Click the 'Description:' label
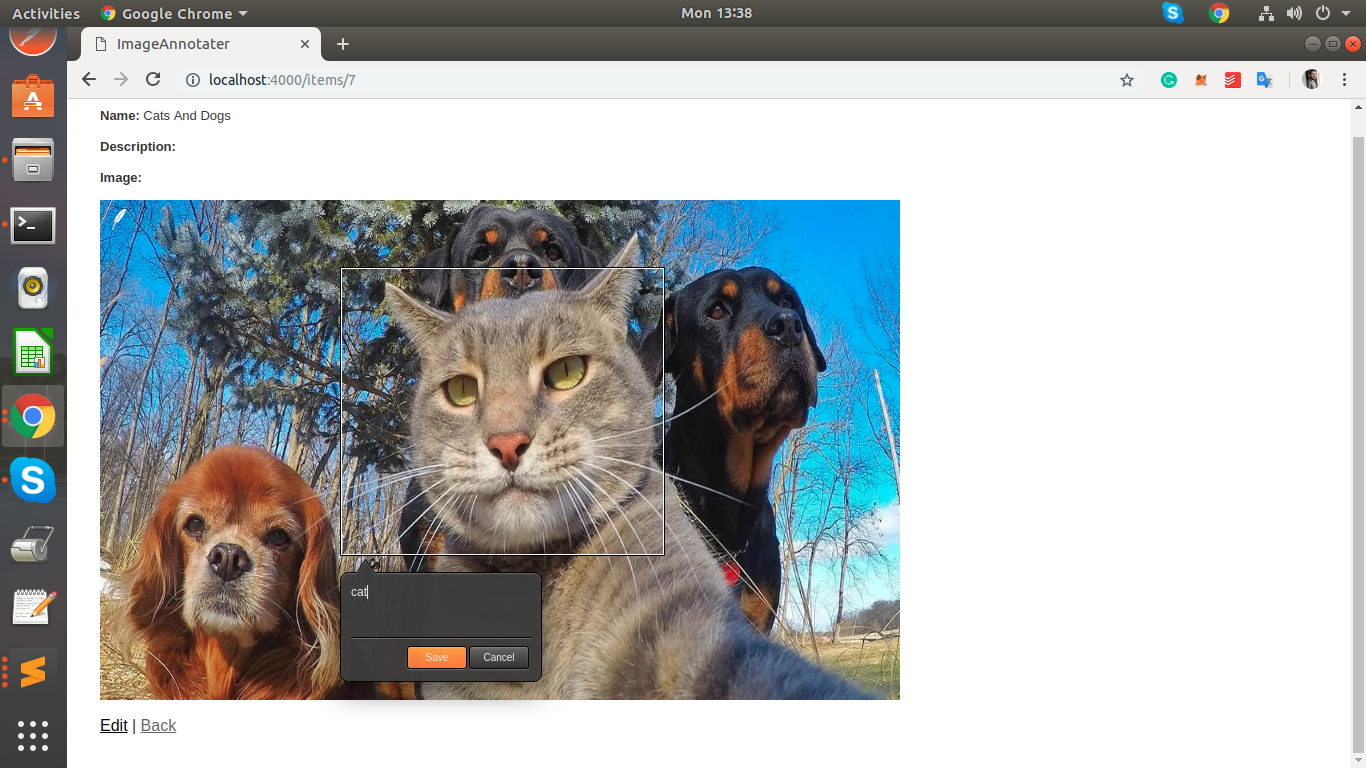This screenshot has height=768, width=1366. coord(138,146)
